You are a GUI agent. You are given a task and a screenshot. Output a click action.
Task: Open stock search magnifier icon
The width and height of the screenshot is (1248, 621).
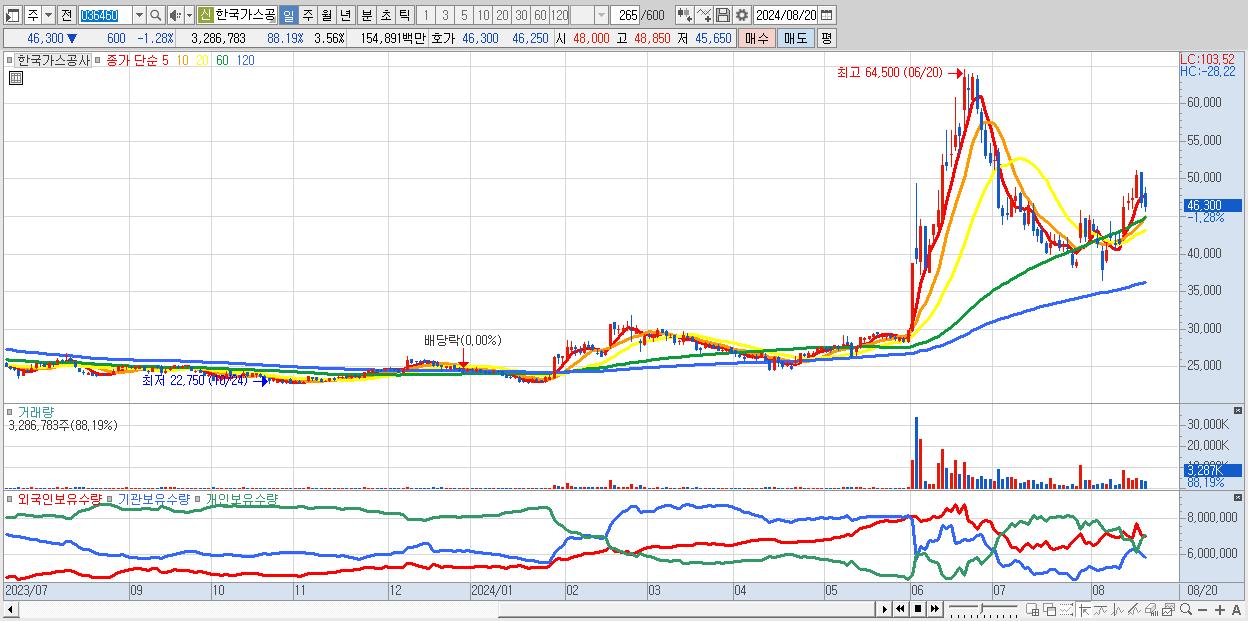[155, 15]
